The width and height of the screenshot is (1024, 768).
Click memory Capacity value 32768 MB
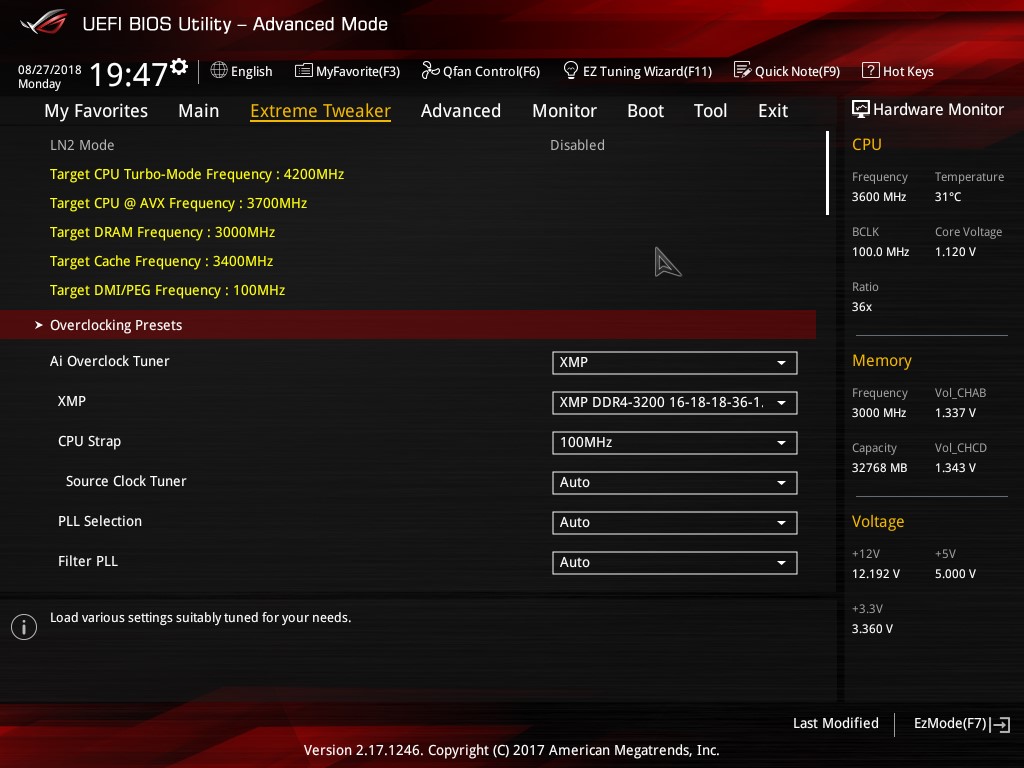879,468
